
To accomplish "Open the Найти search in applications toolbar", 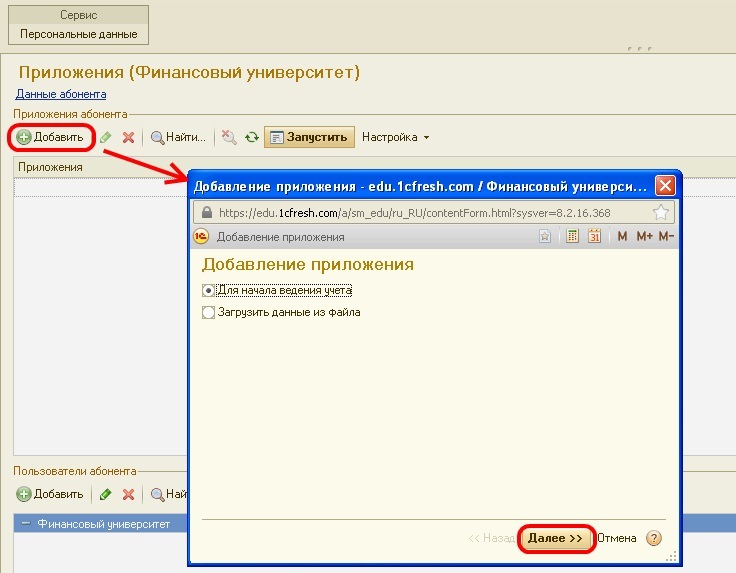I will click(178, 137).
